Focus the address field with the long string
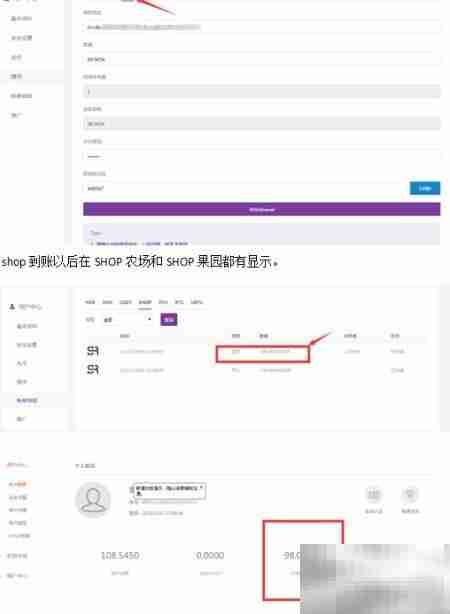The width and height of the screenshot is (450, 614). point(262,27)
